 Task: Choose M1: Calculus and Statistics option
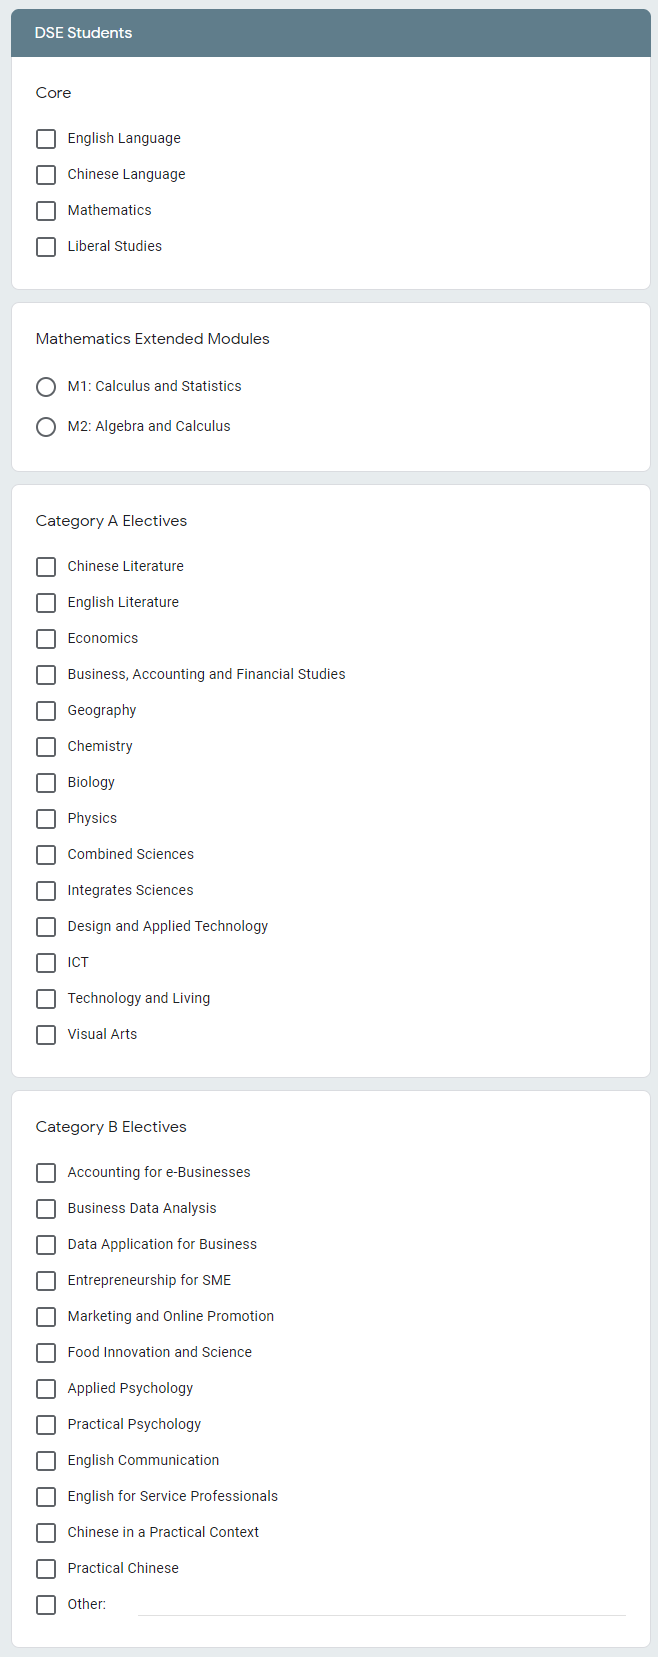point(46,387)
